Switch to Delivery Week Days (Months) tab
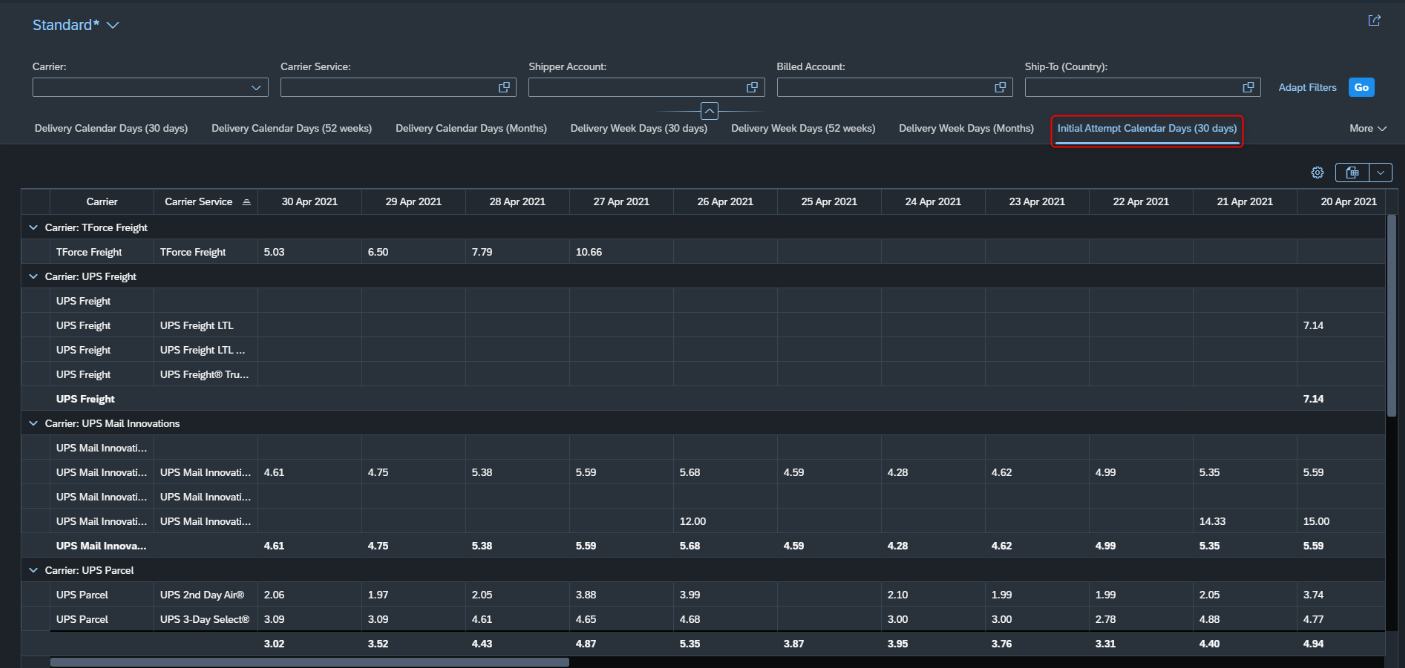Screen dimensions: 1405x668 [x=966, y=129]
